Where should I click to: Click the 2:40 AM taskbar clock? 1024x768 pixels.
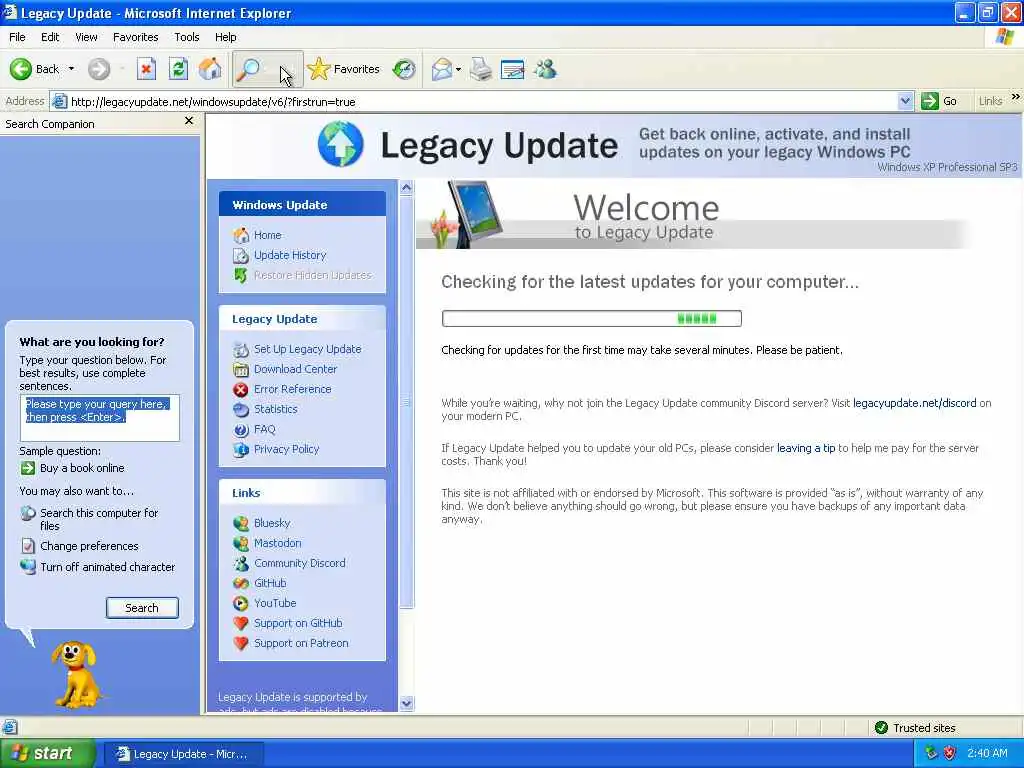click(x=987, y=754)
